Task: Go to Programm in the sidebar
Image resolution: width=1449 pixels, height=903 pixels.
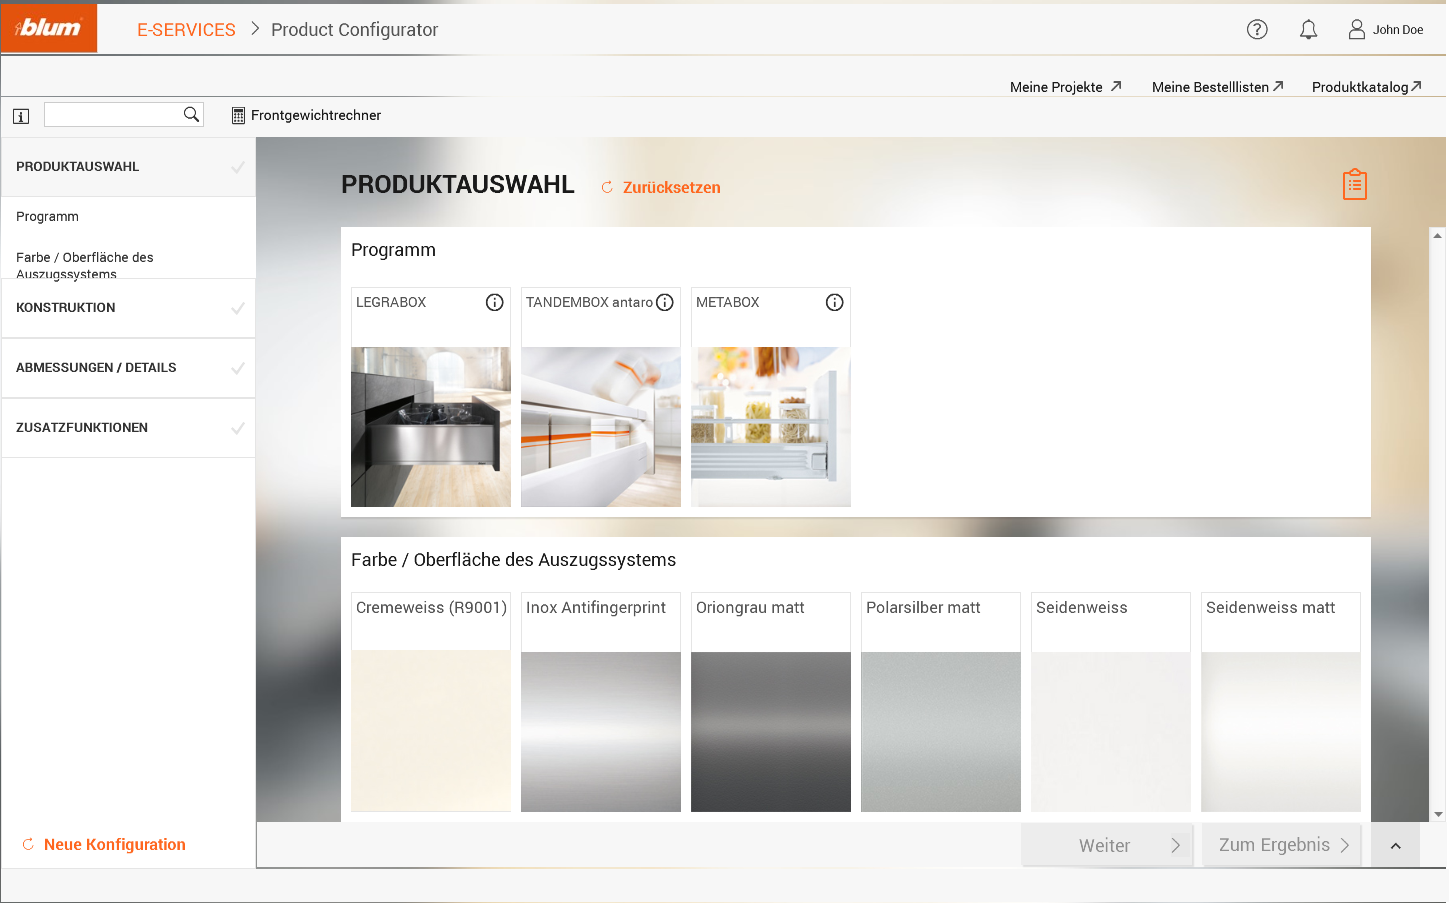Action: point(47,216)
